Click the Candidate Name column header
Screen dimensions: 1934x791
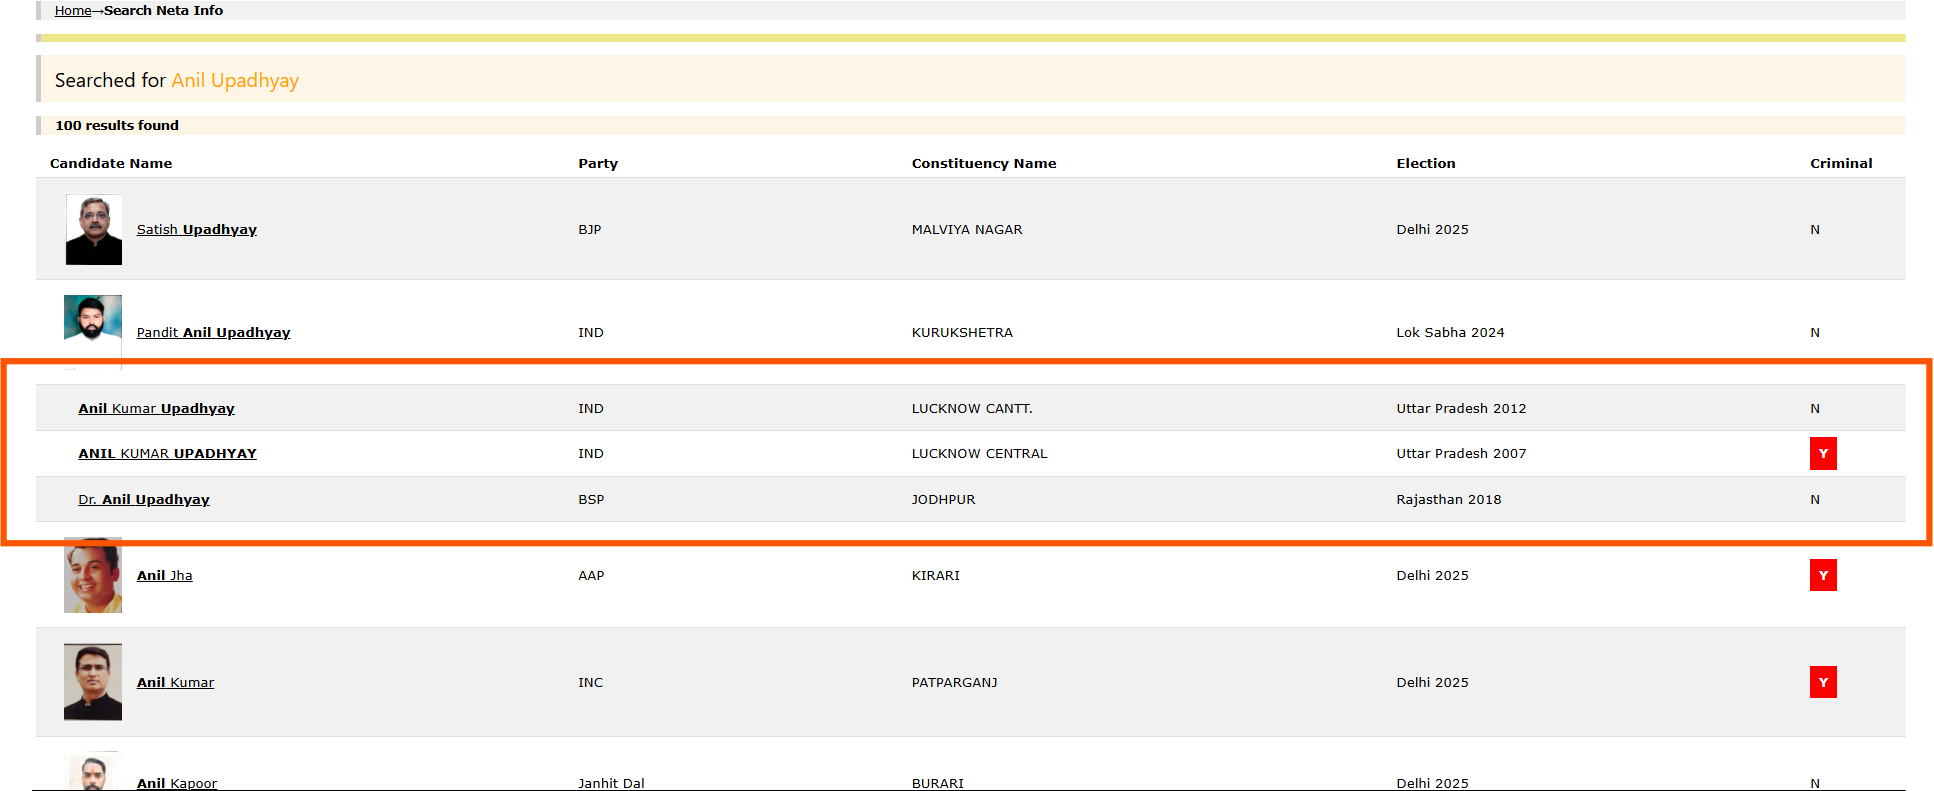(x=111, y=164)
